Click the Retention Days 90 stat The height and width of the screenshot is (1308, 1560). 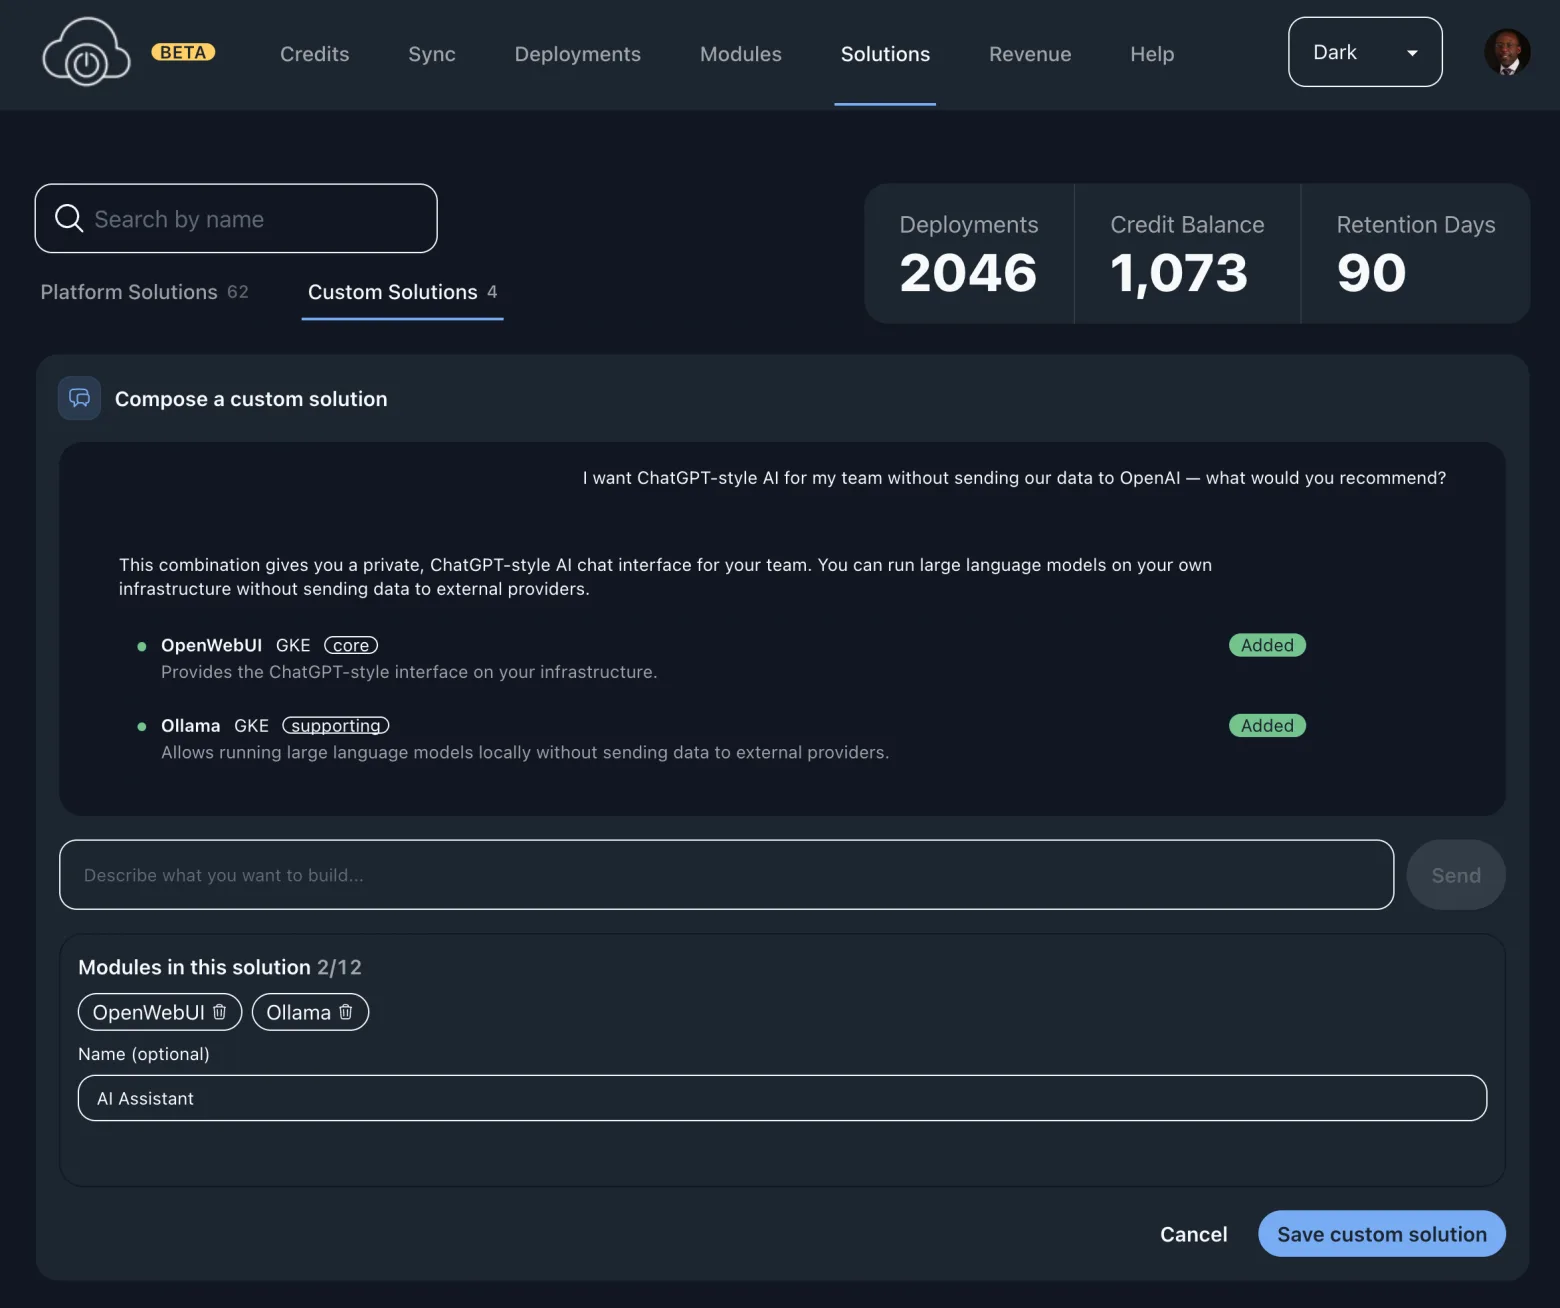point(1415,254)
